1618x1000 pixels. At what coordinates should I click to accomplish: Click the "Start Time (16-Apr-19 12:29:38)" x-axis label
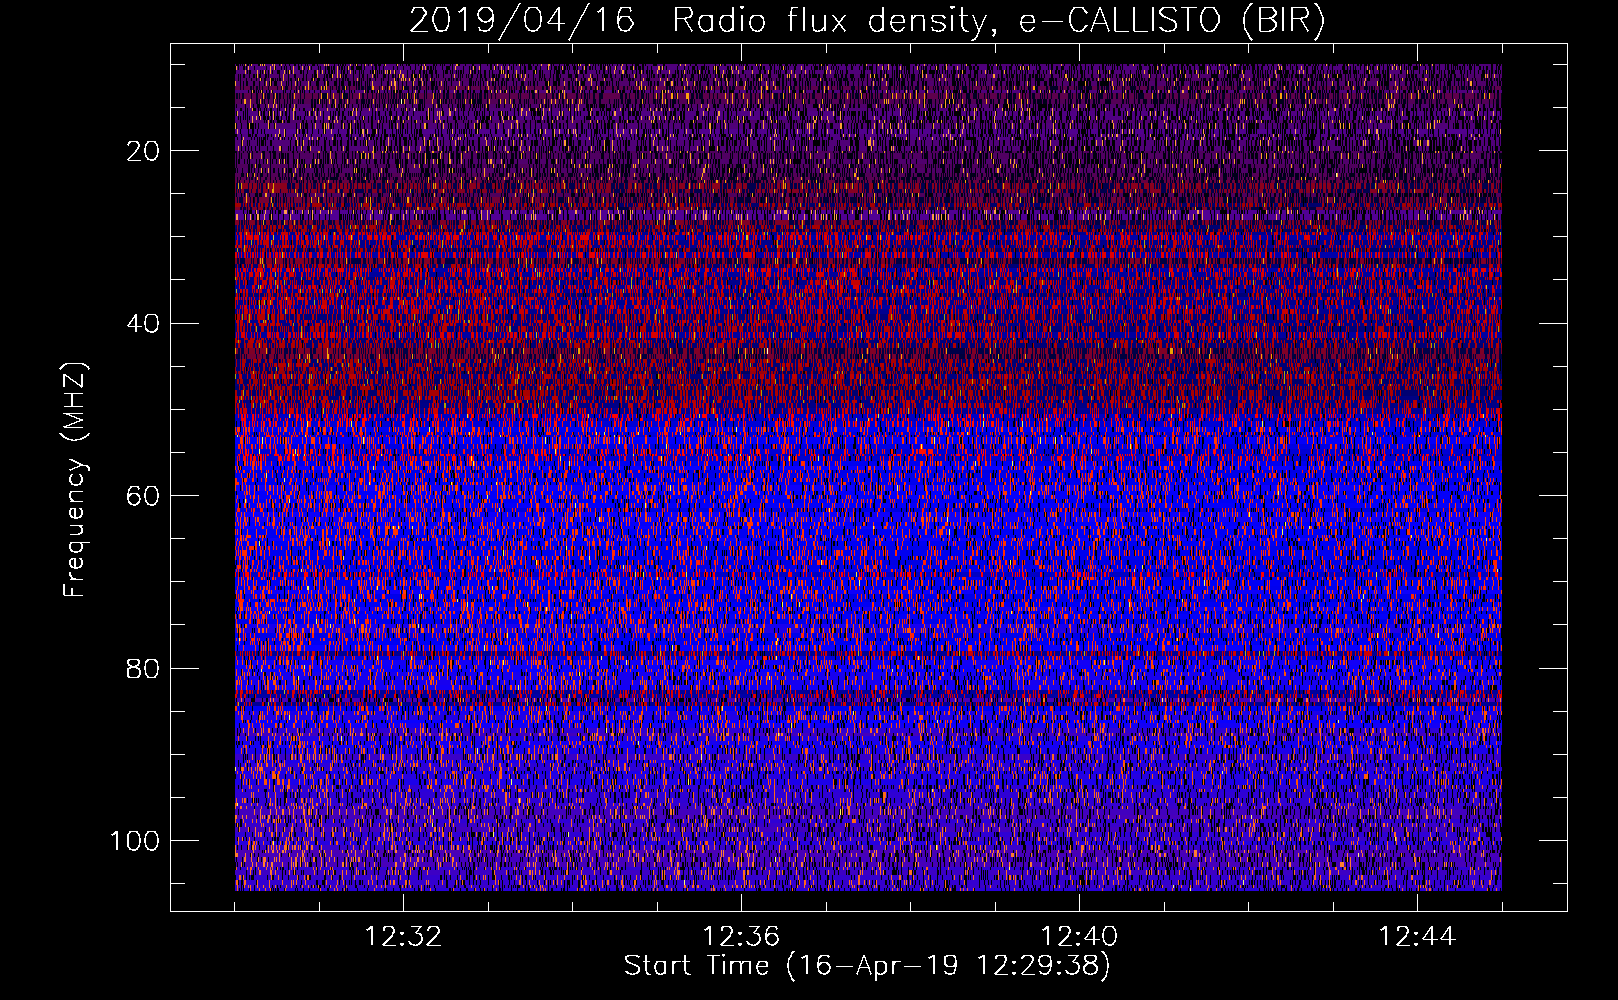(x=867, y=966)
